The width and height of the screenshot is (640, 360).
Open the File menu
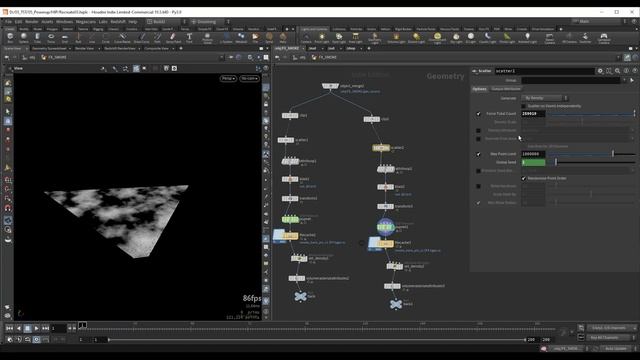[8, 22]
